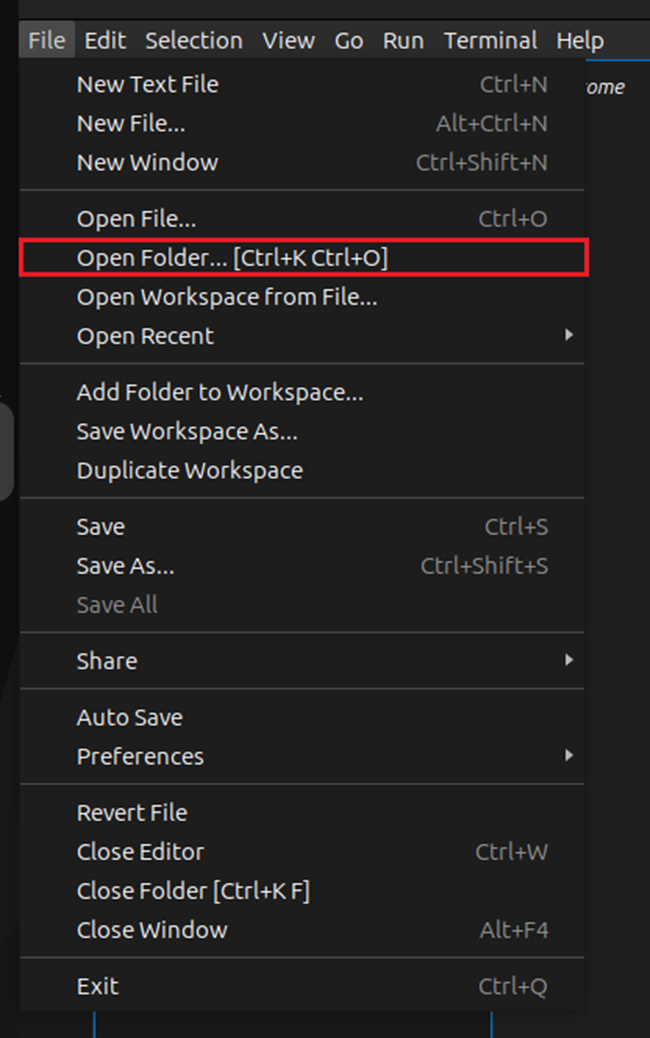650x1038 pixels.
Task: Click Close Editor entry
Action: point(140,852)
